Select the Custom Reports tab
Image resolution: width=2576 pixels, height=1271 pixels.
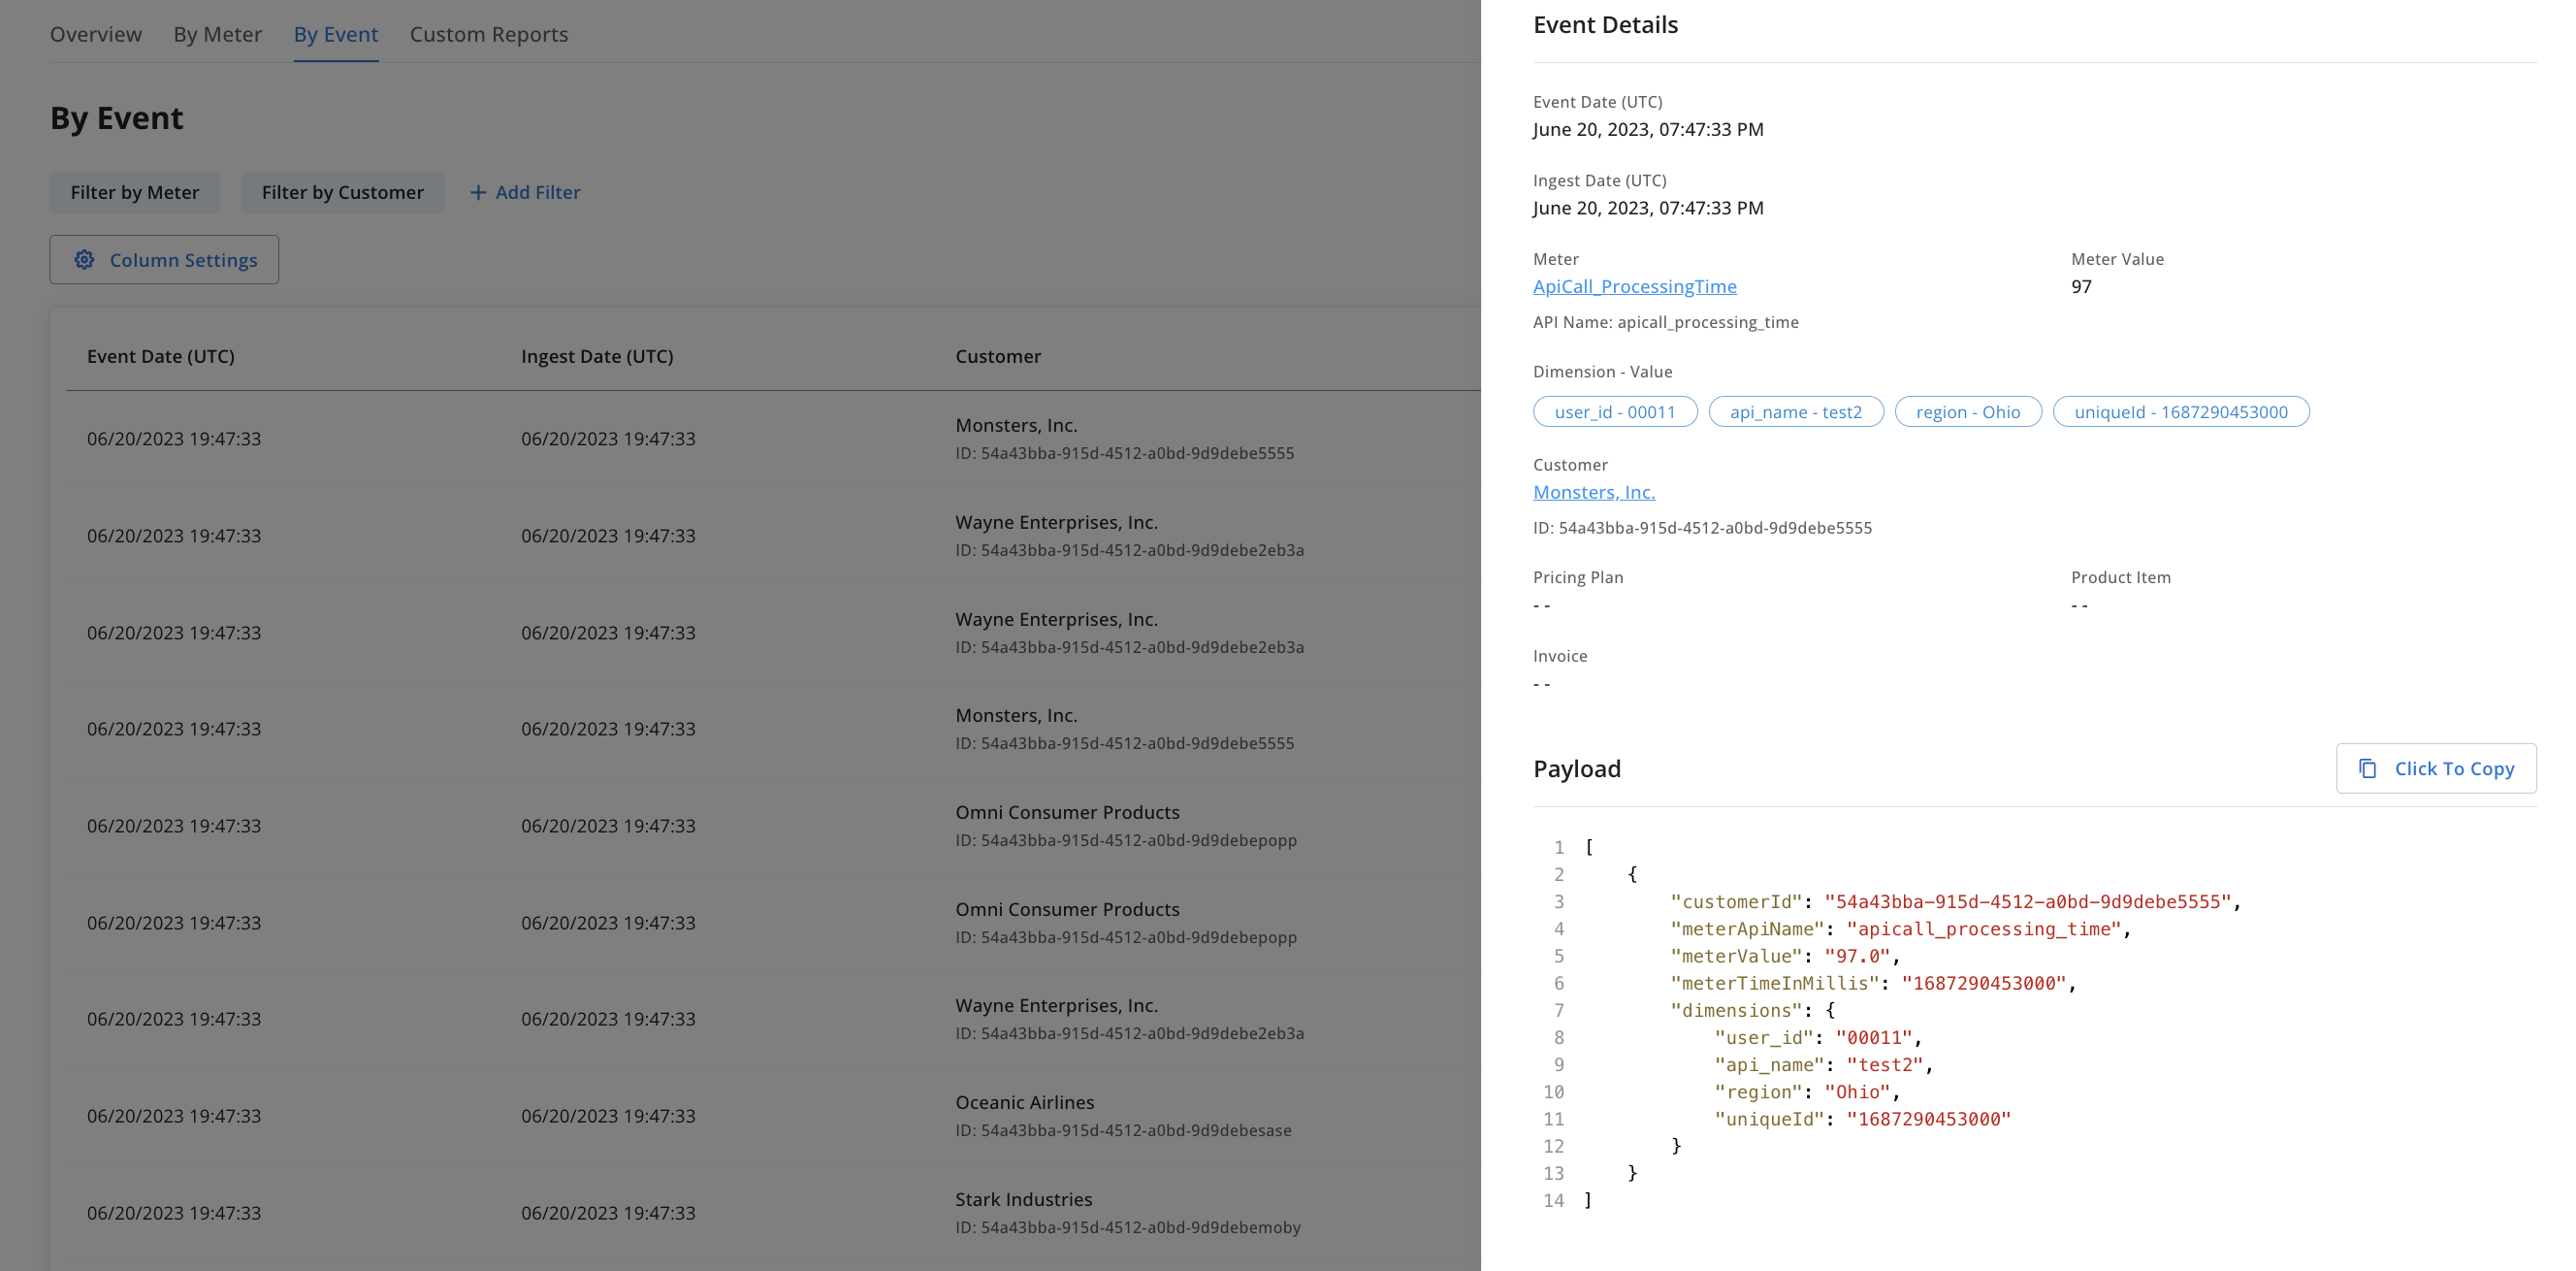click(x=488, y=34)
